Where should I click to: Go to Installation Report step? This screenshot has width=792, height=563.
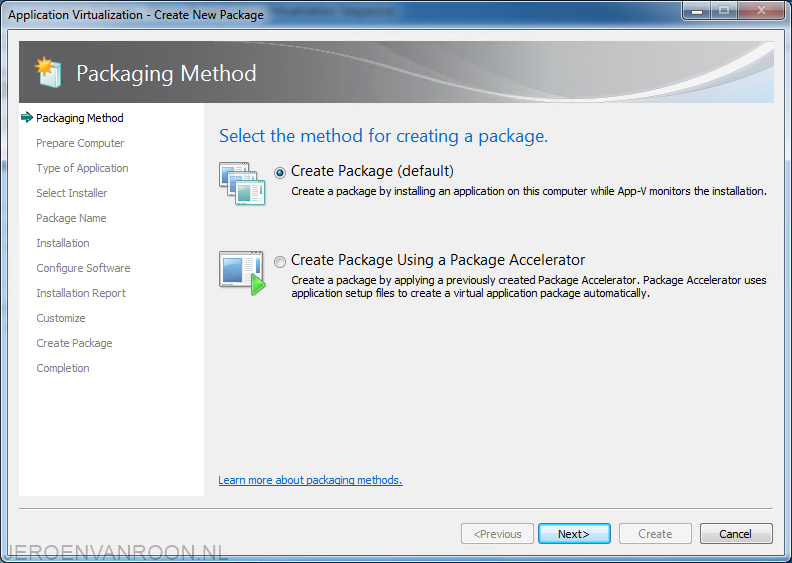[81, 293]
